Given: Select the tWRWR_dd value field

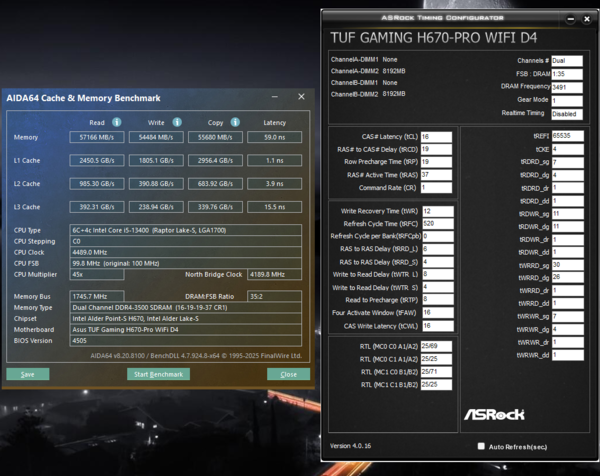Looking at the screenshot, I should point(568,355).
